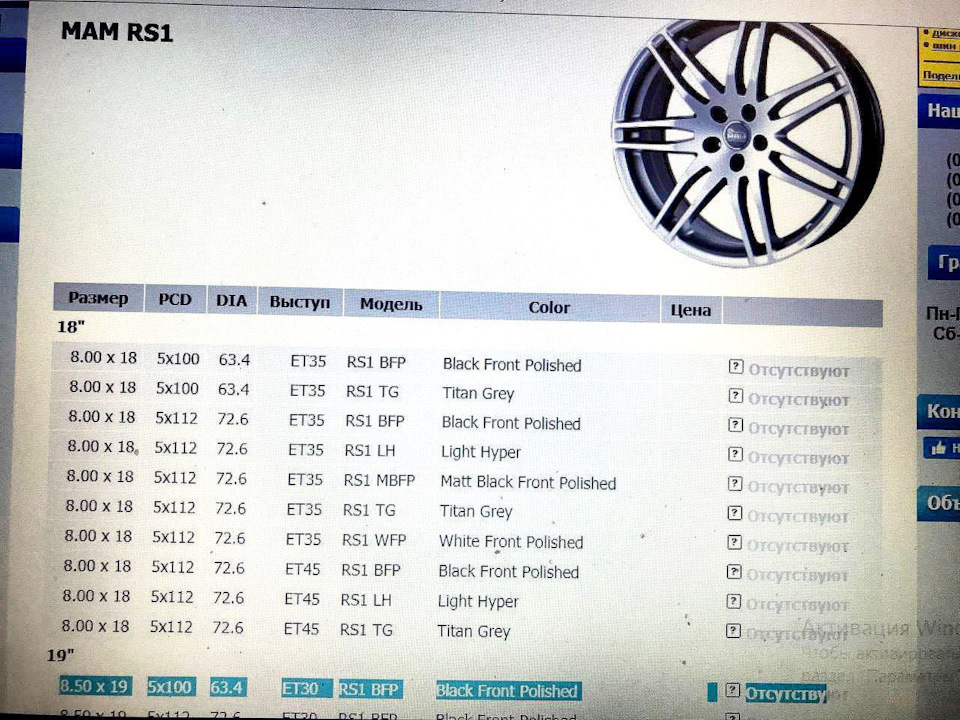
Task: Click the 'Отсутствуют' link in the 5x100 RS1 TG row
Action: 798,400
